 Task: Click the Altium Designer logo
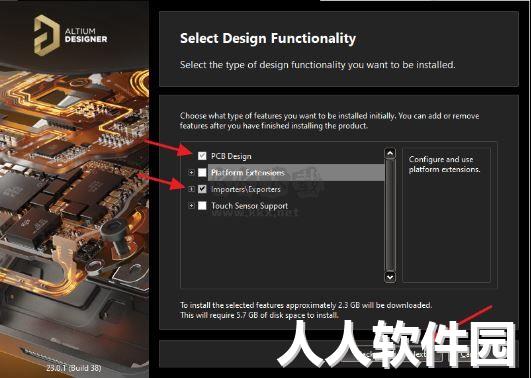[x=70, y=35]
